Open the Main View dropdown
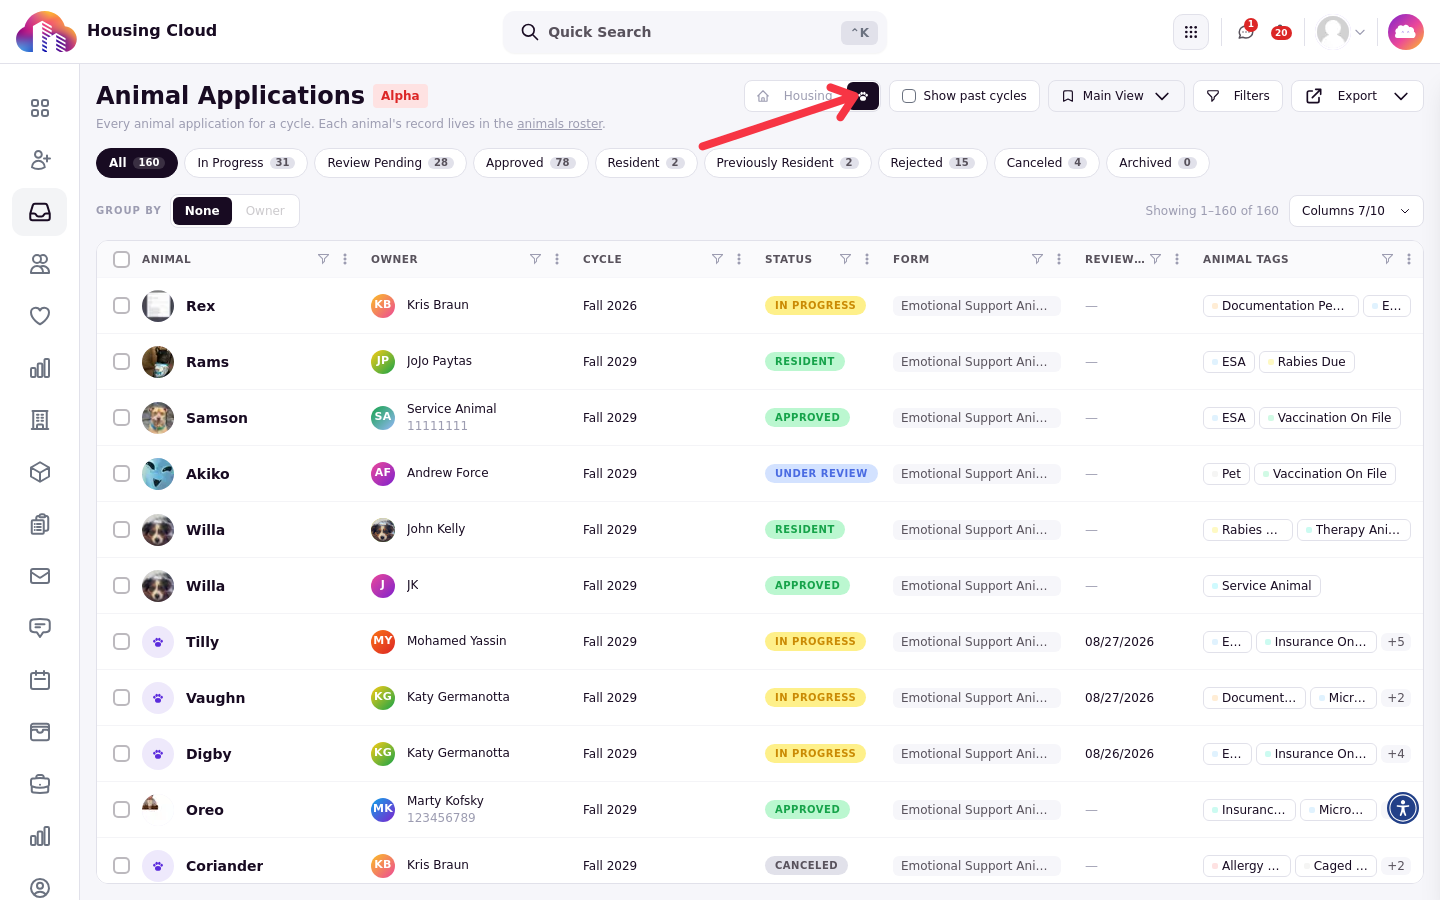 coord(1116,96)
